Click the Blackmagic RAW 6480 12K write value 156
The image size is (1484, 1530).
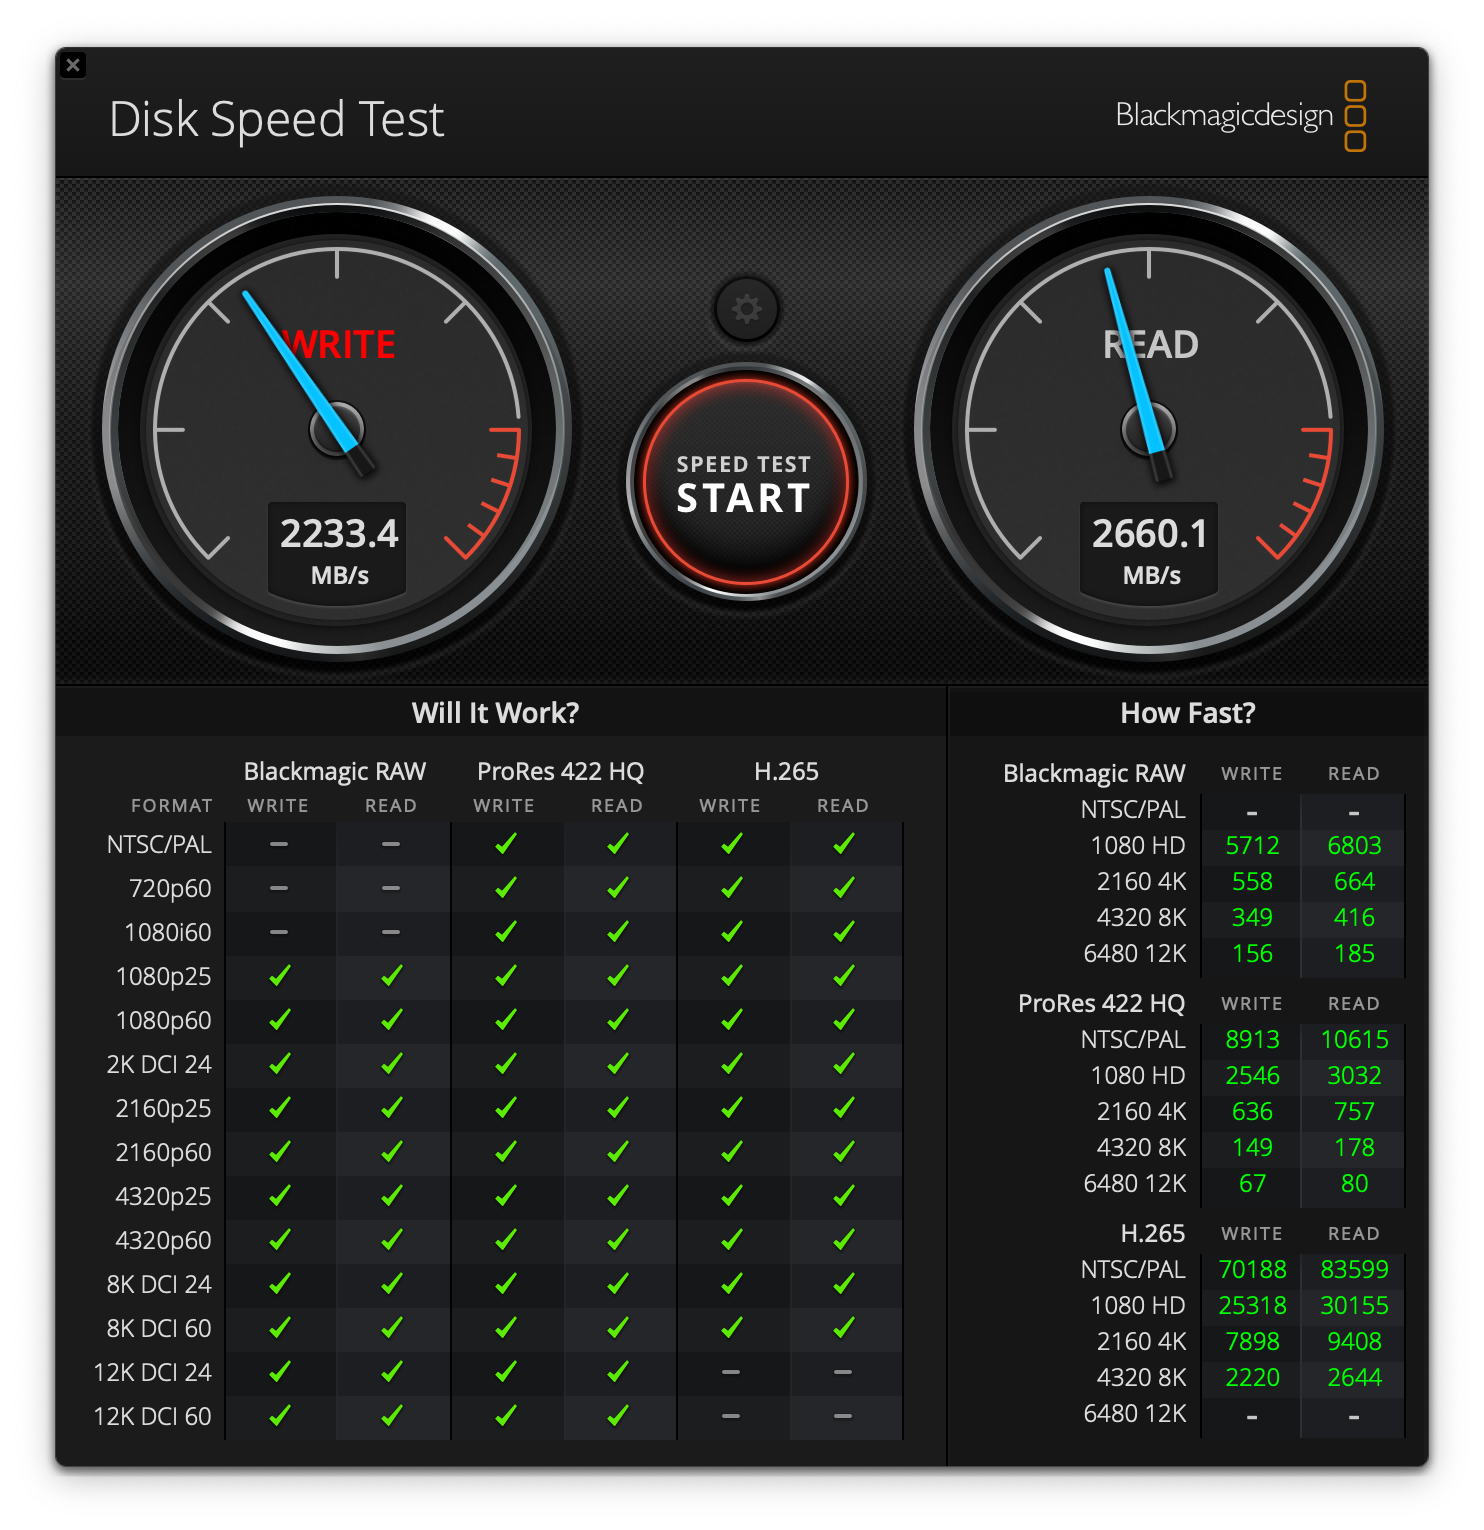click(1252, 954)
